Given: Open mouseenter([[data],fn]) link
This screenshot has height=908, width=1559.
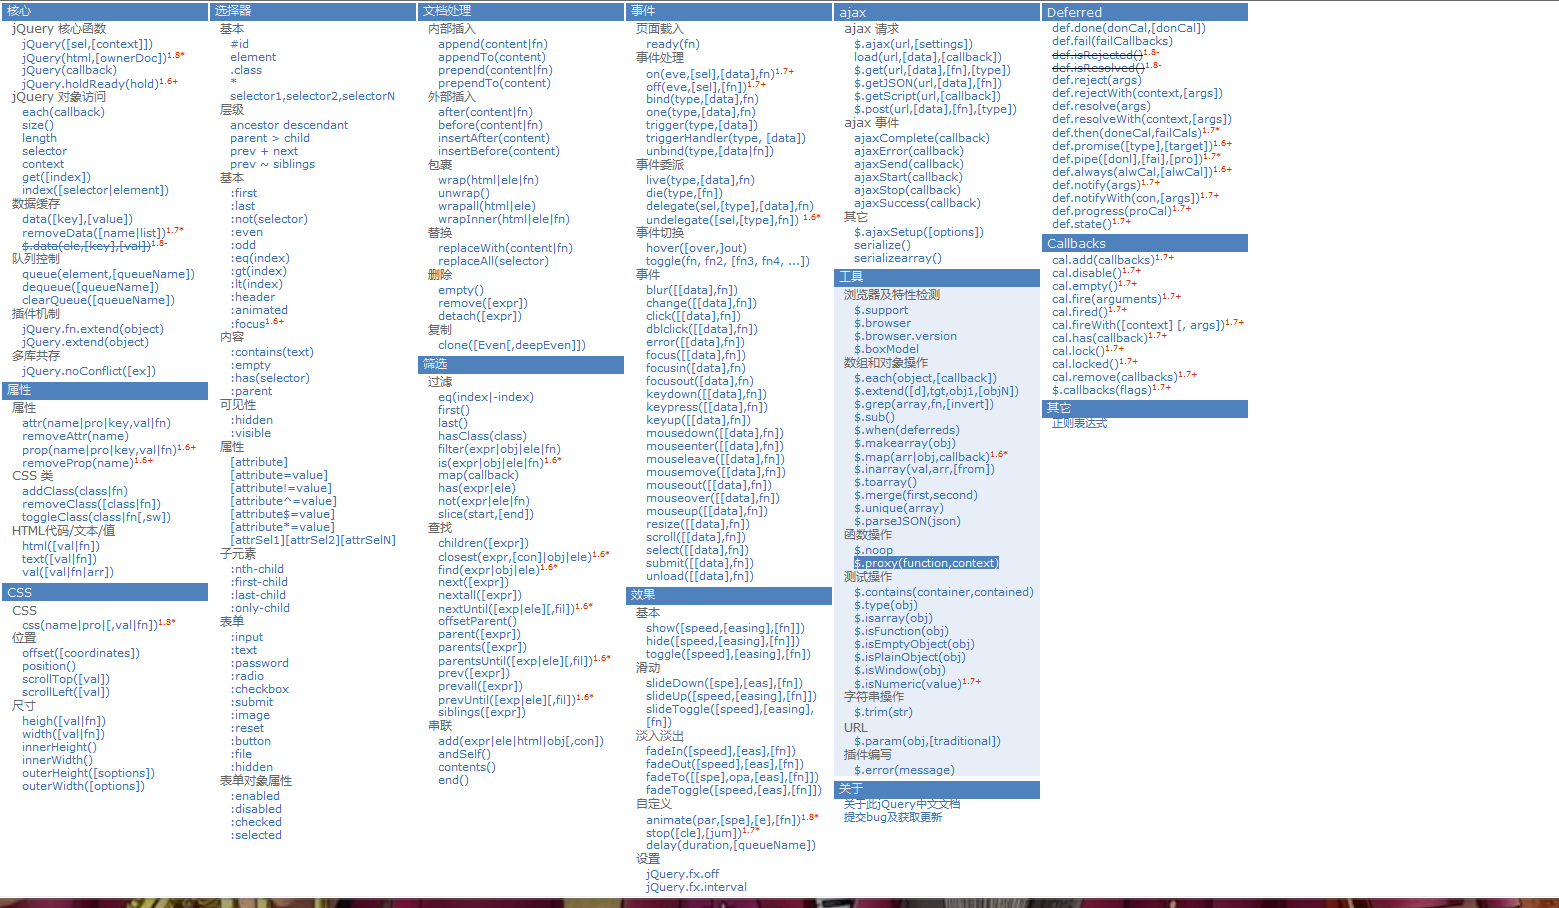Looking at the screenshot, I should click(715, 446).
